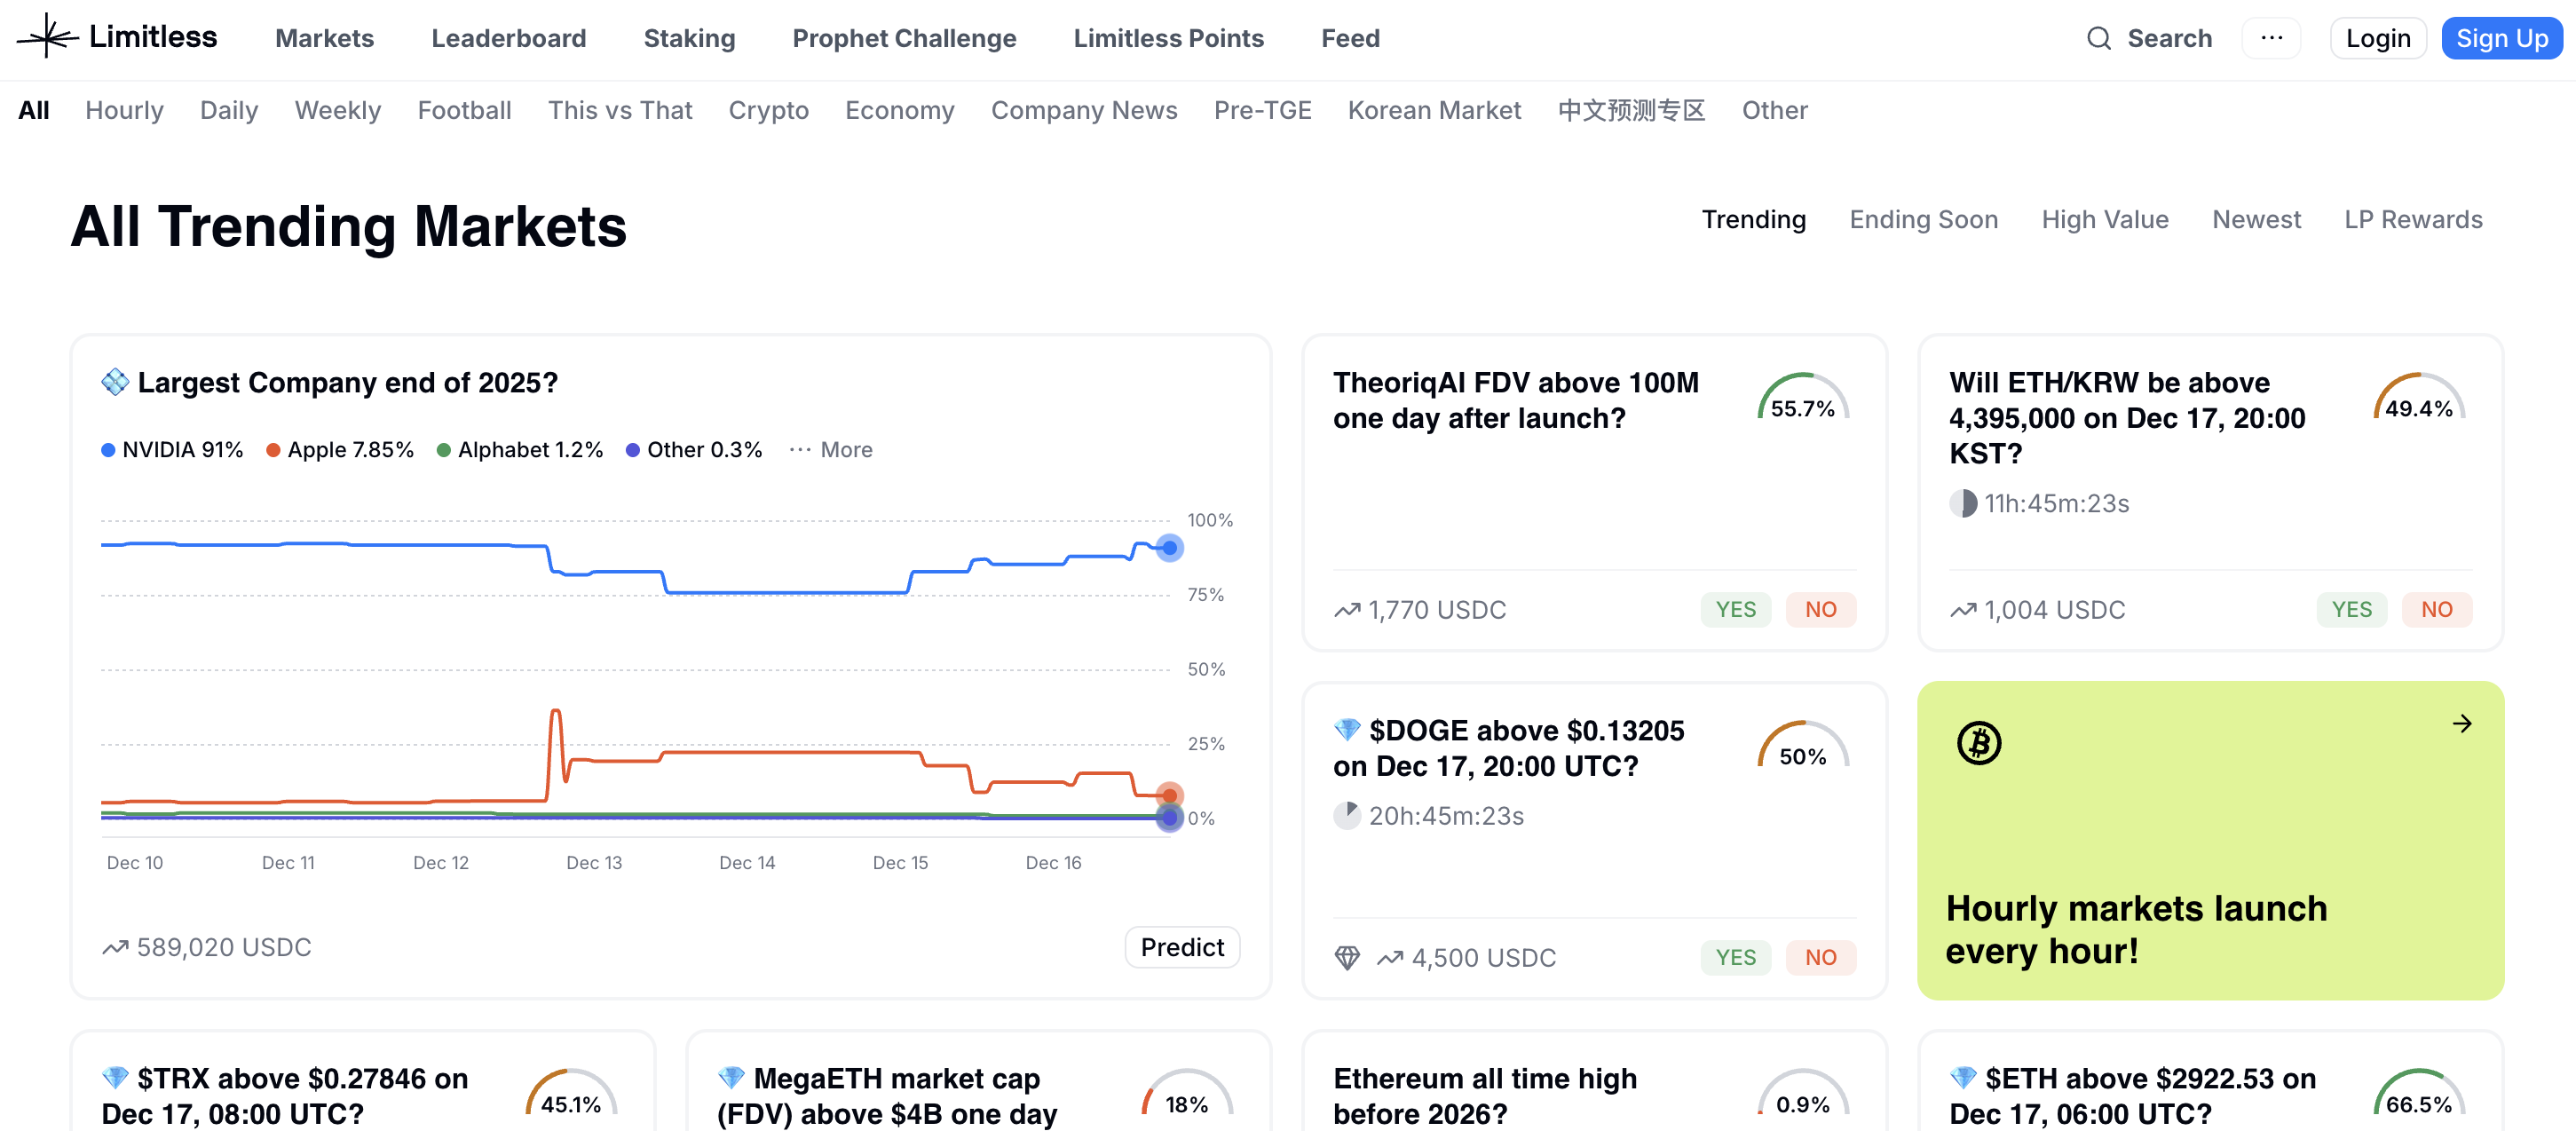Click the diamond icon on Largest Company market

point(115,381)
